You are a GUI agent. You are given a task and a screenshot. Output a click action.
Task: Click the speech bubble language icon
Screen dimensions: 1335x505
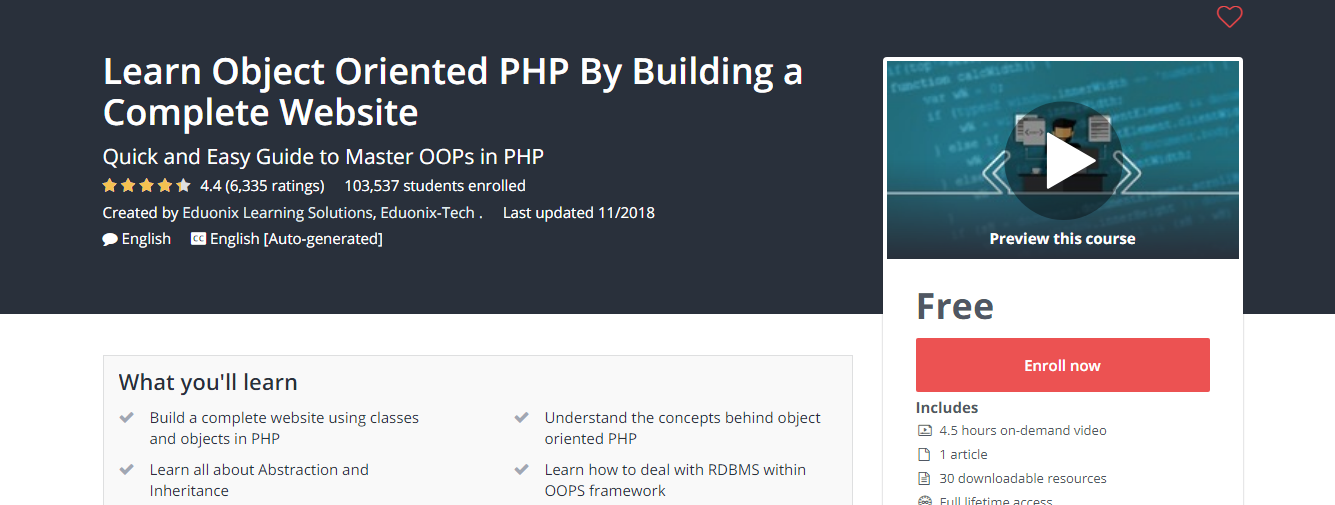[x=110, y=240]
